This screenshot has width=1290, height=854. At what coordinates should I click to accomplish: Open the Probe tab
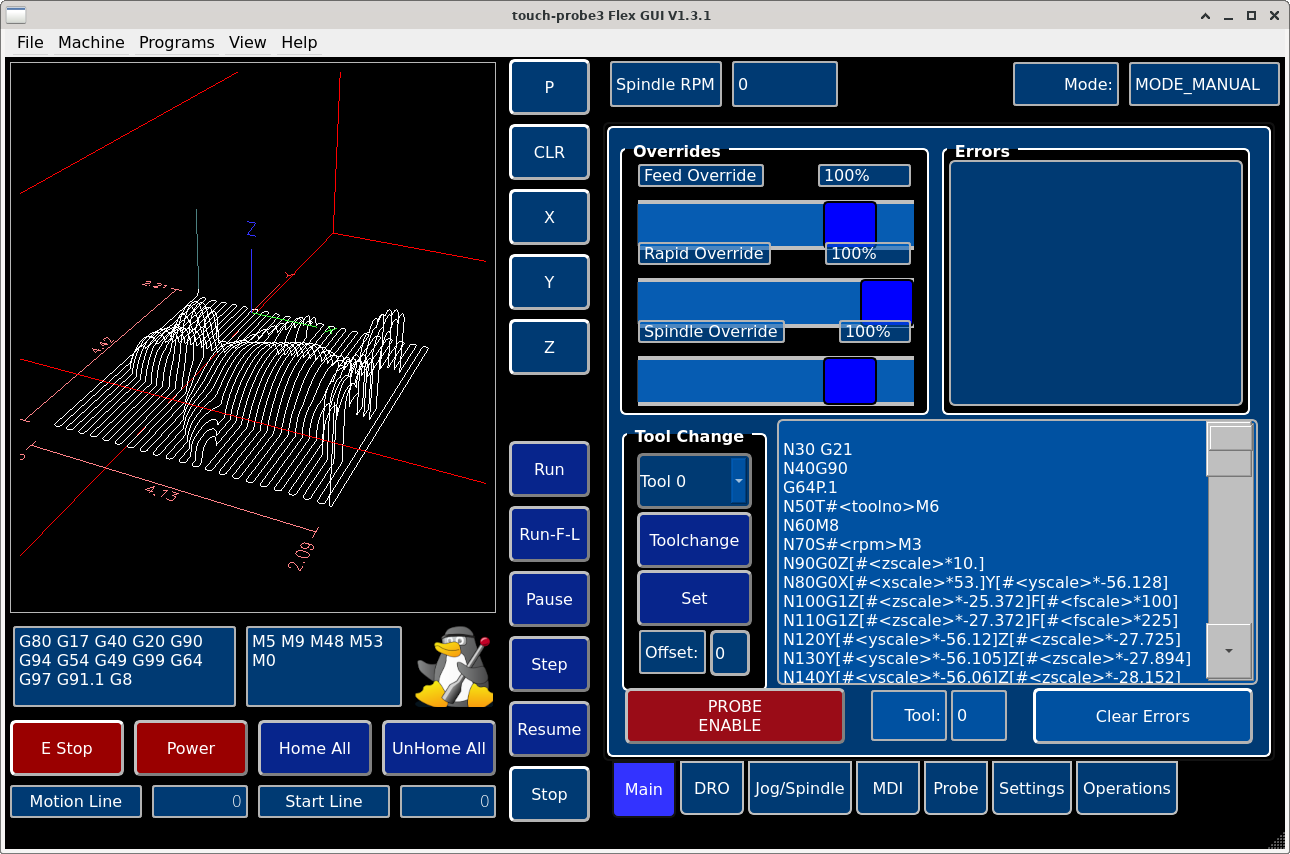pyautogui.click(x=955, y=788)
